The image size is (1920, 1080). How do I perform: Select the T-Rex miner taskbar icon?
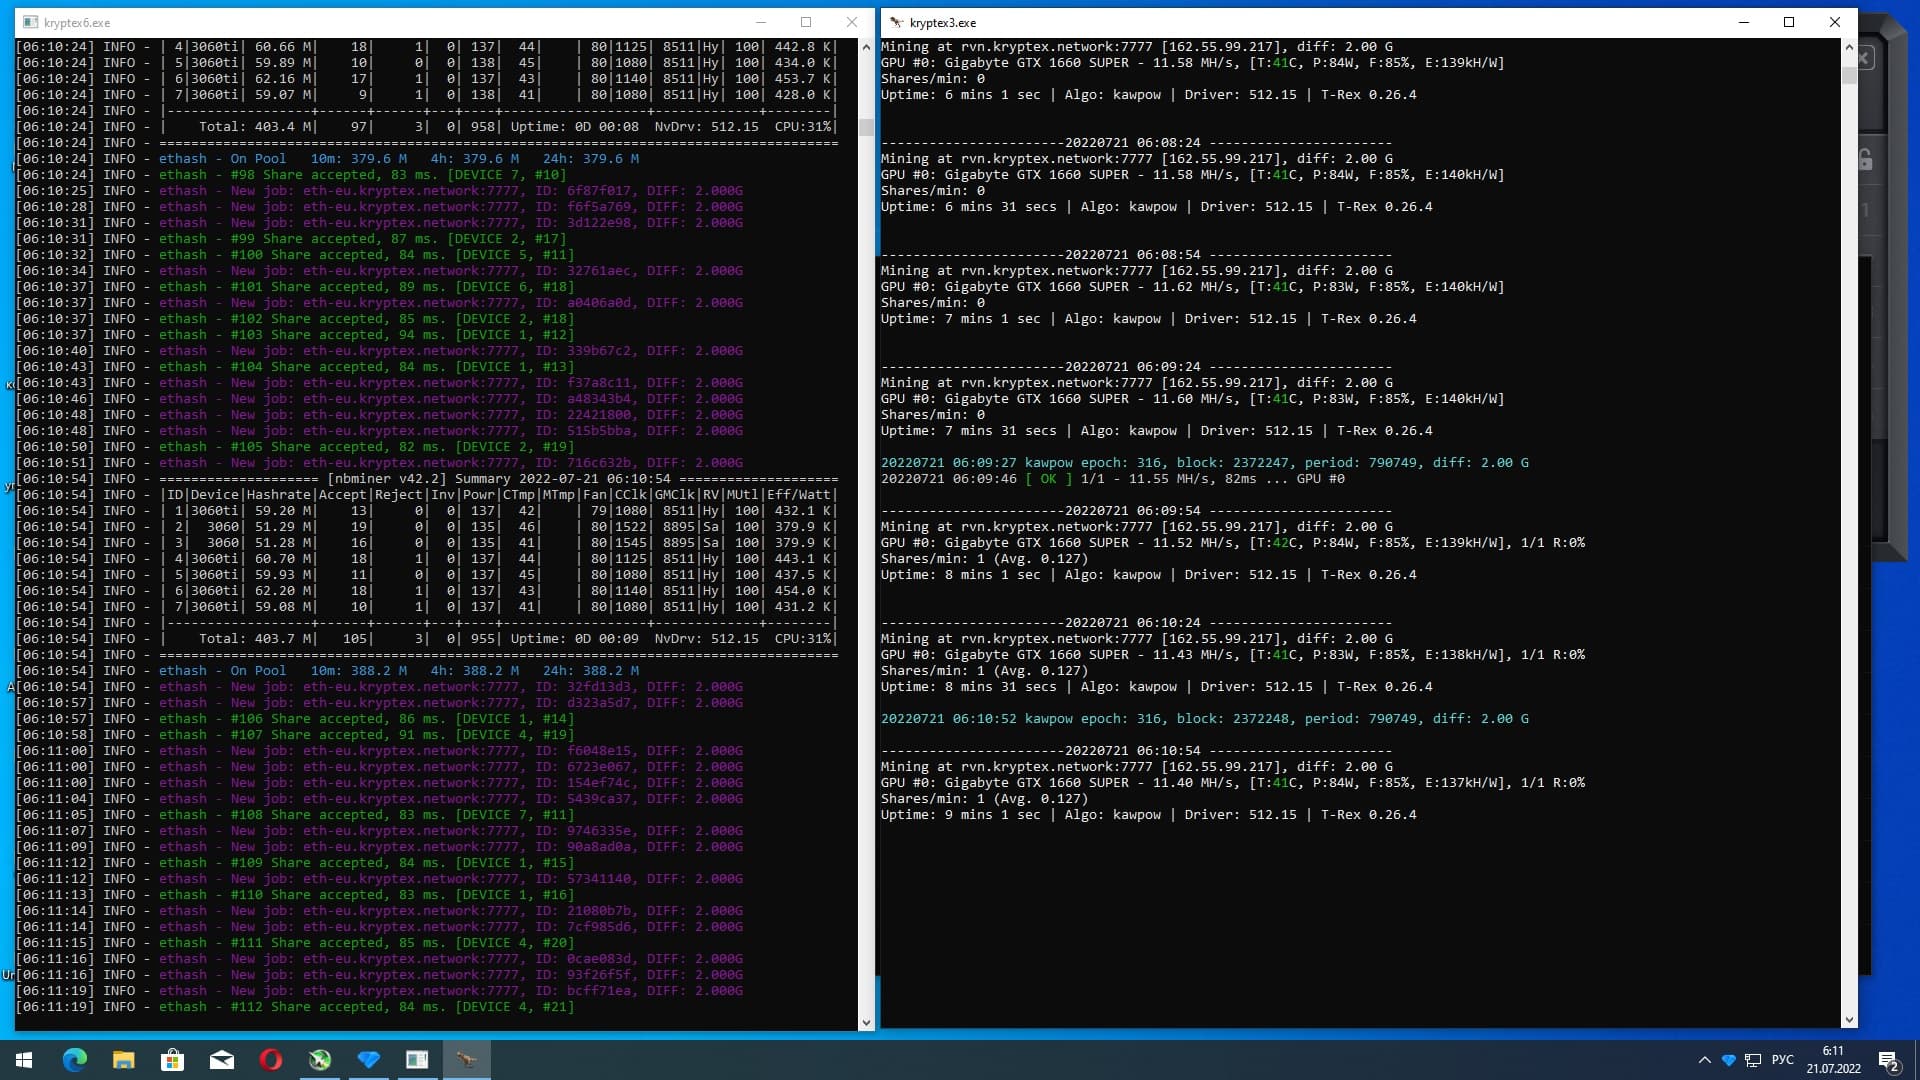(466, 1060)
